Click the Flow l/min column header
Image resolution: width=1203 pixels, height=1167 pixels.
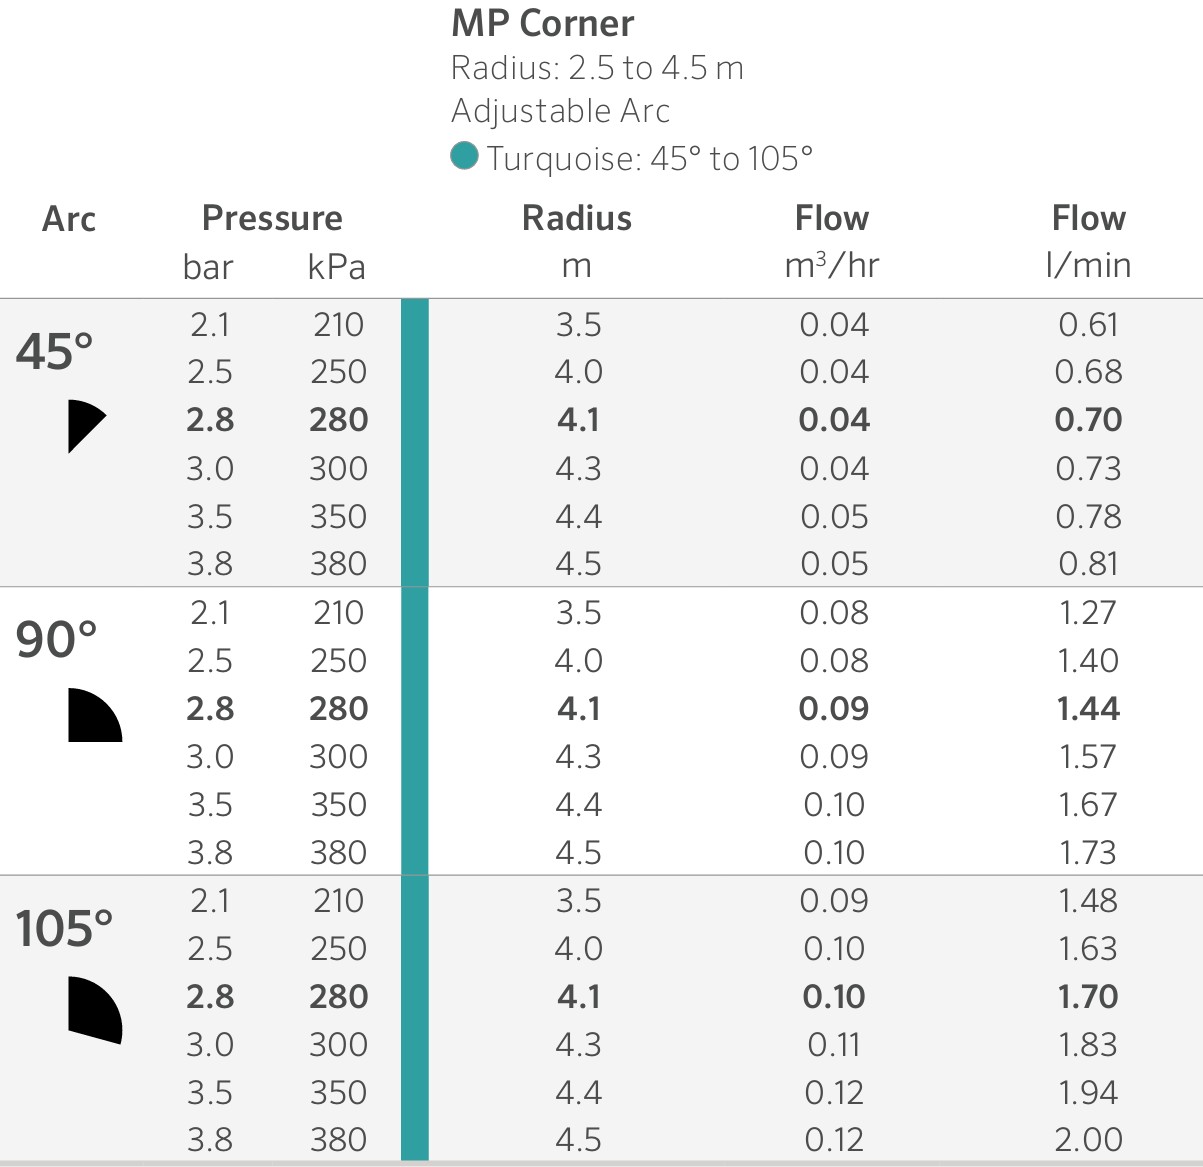pyautogui.click(x=1088, y=218)
